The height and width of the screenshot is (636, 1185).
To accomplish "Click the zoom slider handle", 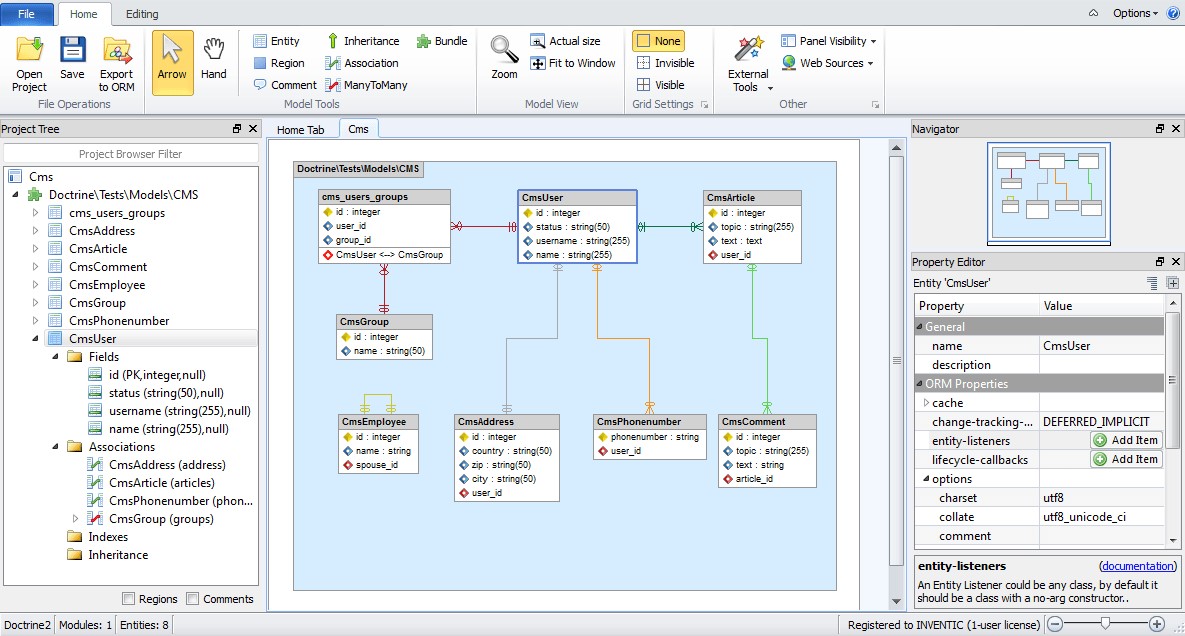I will tap(1105, 624).
